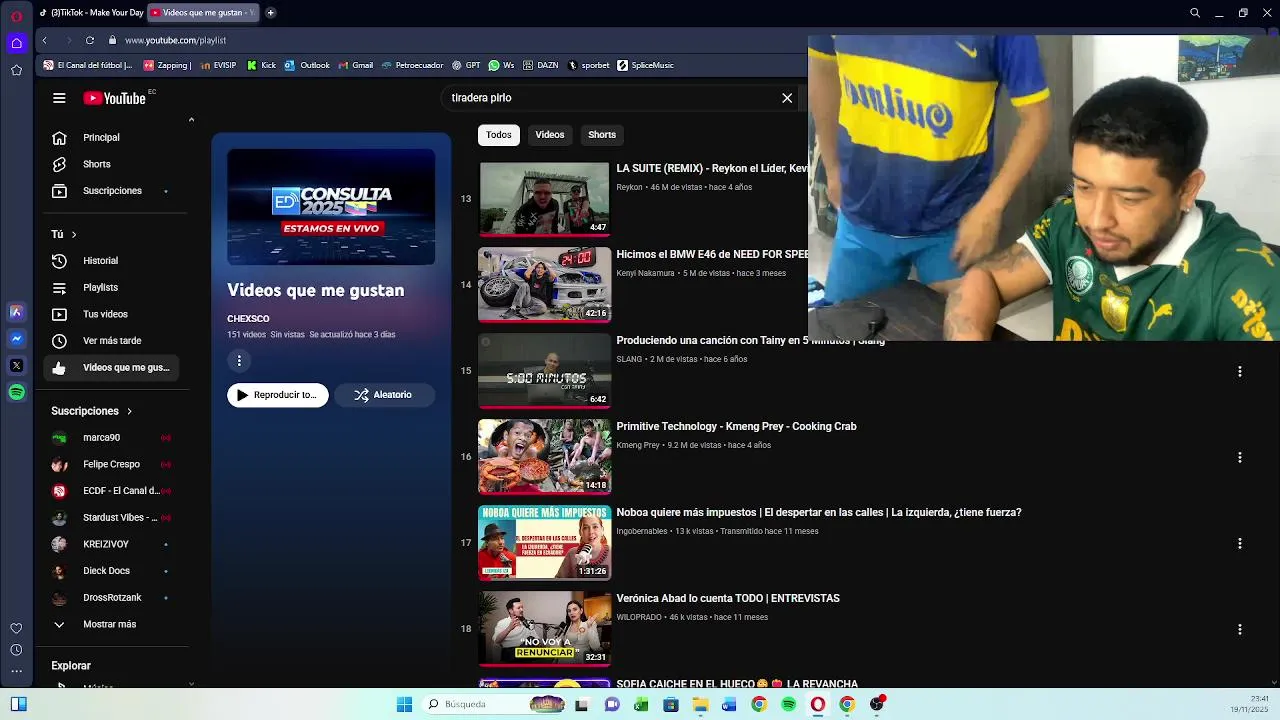The height and width of the screenshot is (720, 1280).
Task: Play LA SUITE (REMIX) video thumbnail
Action: pos(544,199)
